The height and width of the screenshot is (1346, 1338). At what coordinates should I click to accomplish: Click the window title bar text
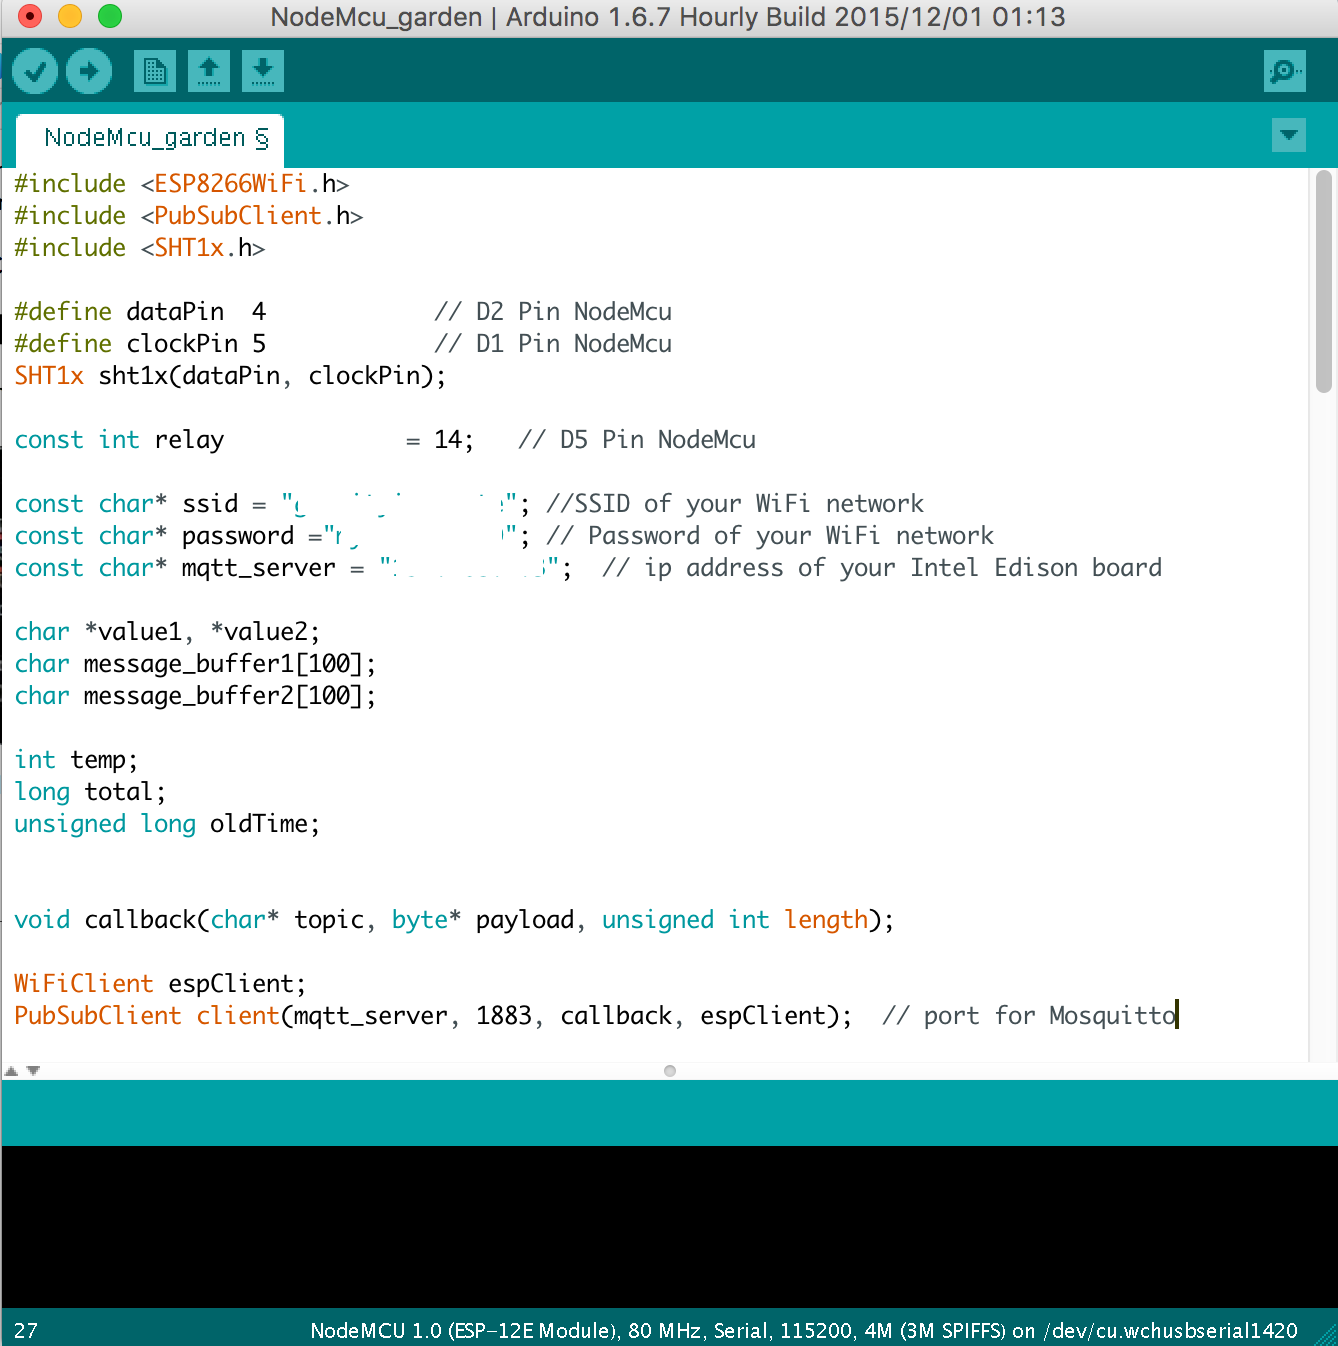click(668, 17)
